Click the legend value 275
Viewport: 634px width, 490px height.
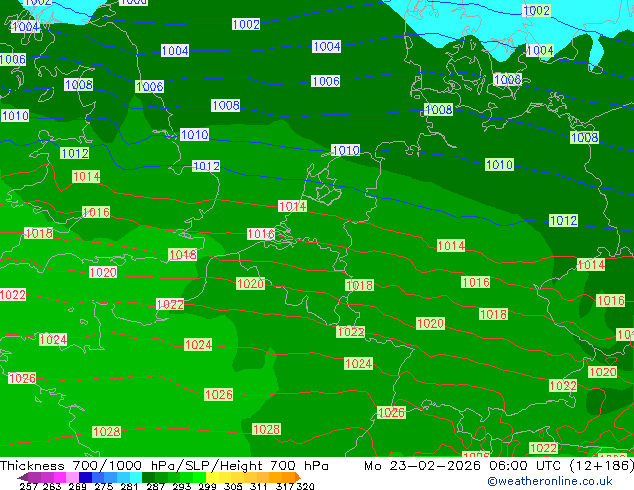point(104,486)
